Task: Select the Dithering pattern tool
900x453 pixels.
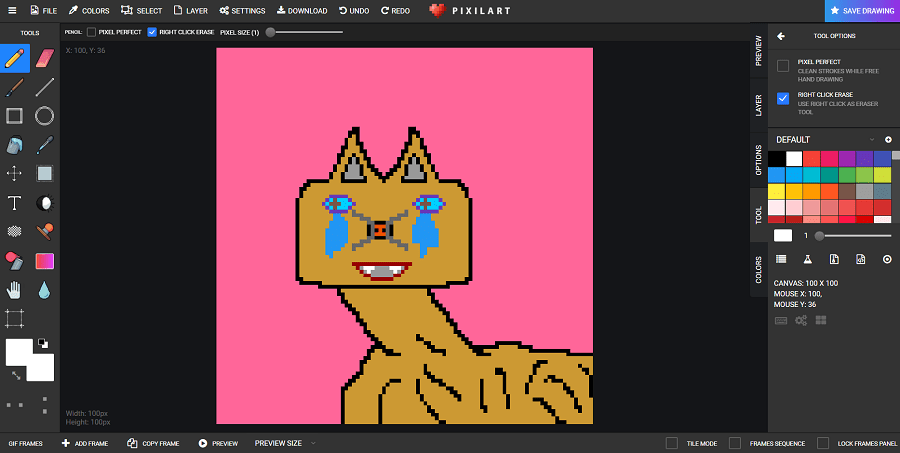Action: [x=14, y=231]
